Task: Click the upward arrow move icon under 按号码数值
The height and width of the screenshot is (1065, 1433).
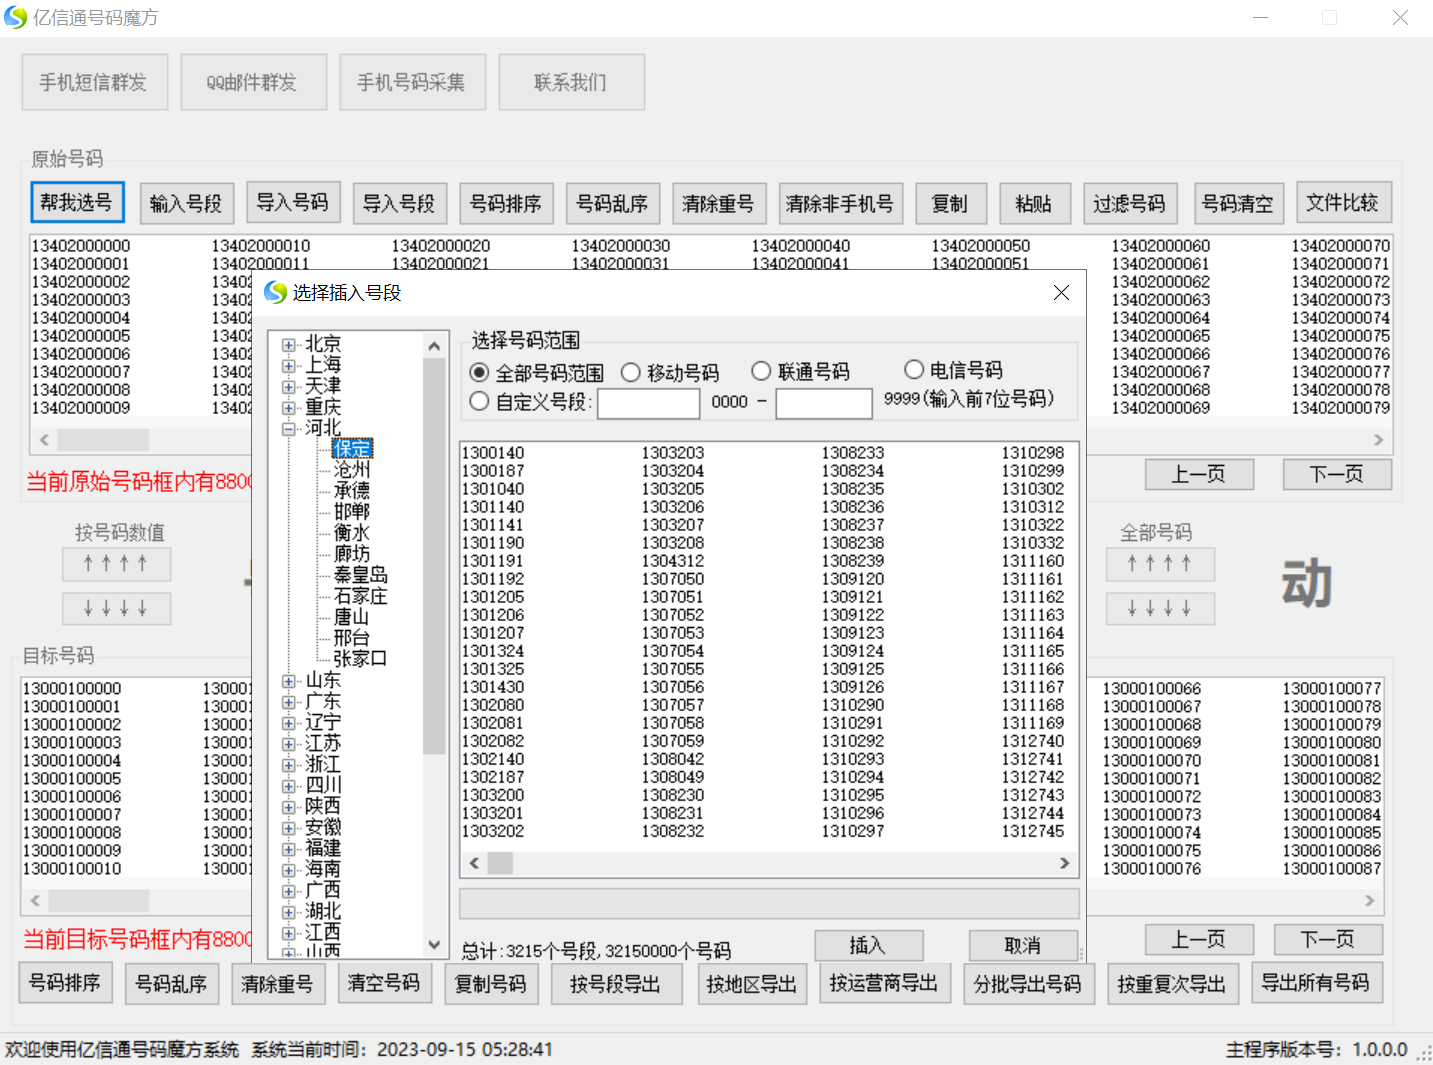Action: pos(116,564)
